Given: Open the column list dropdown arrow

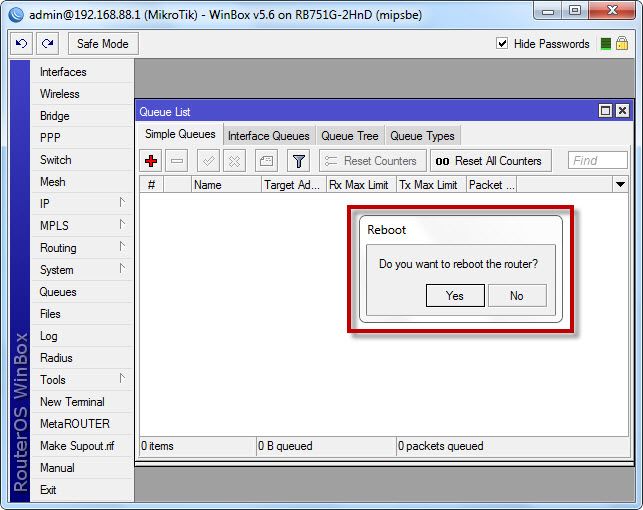Looking at the screenshot, I should [x=620, y=185].
